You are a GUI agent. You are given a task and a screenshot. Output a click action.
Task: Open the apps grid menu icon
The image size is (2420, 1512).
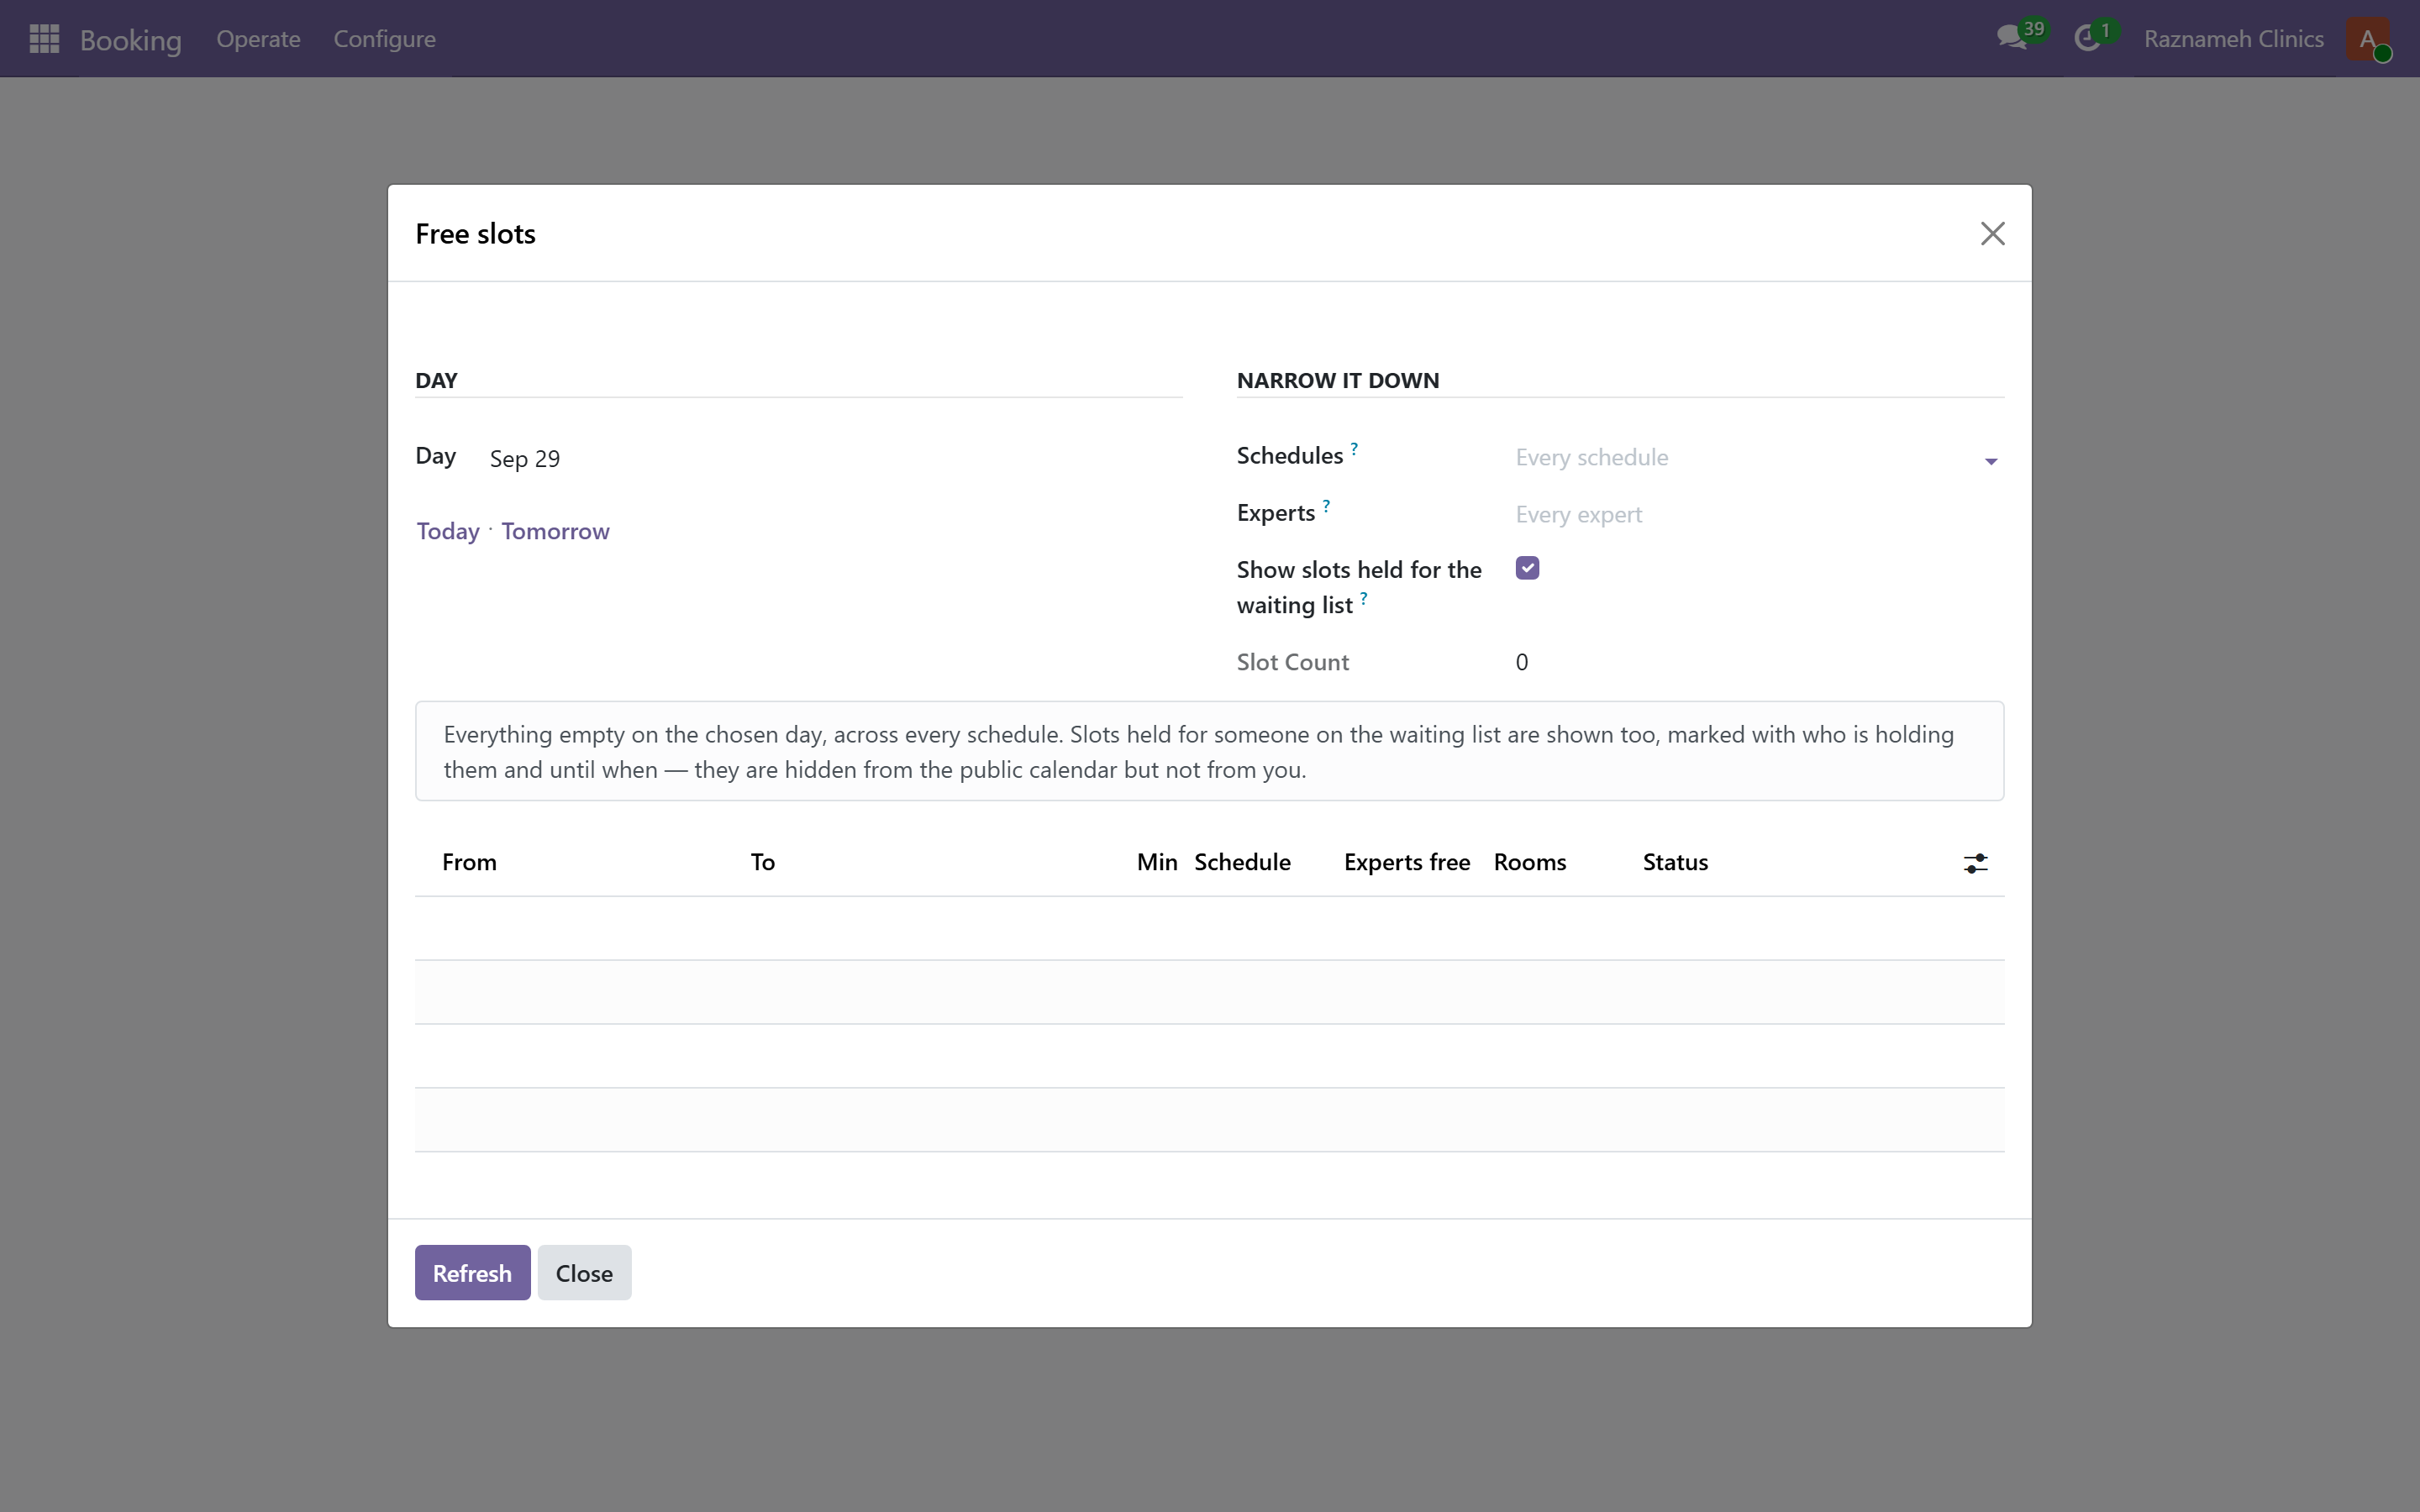pyautogui.click(x=44, y=39)
